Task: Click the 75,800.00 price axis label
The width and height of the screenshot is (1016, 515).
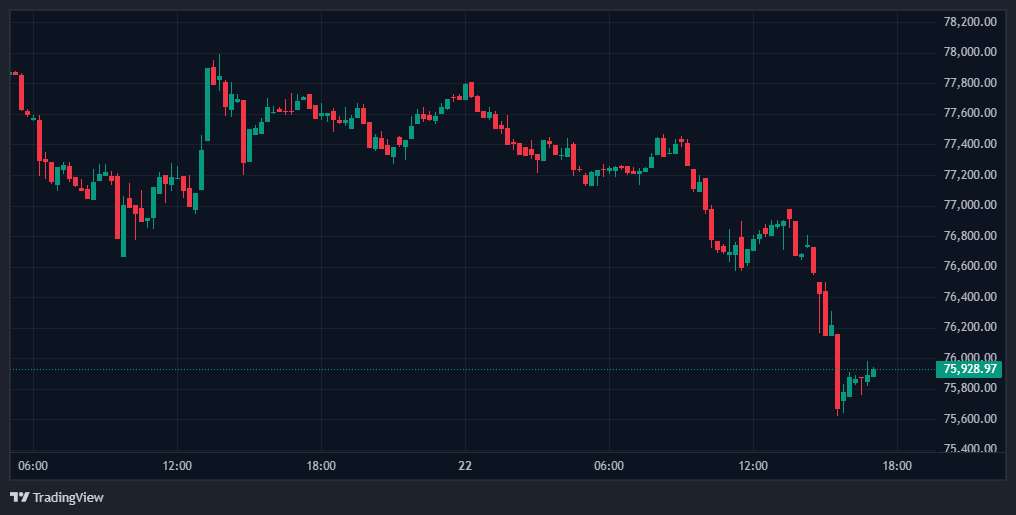Action: pyautogui.click(x=970, y=387)
